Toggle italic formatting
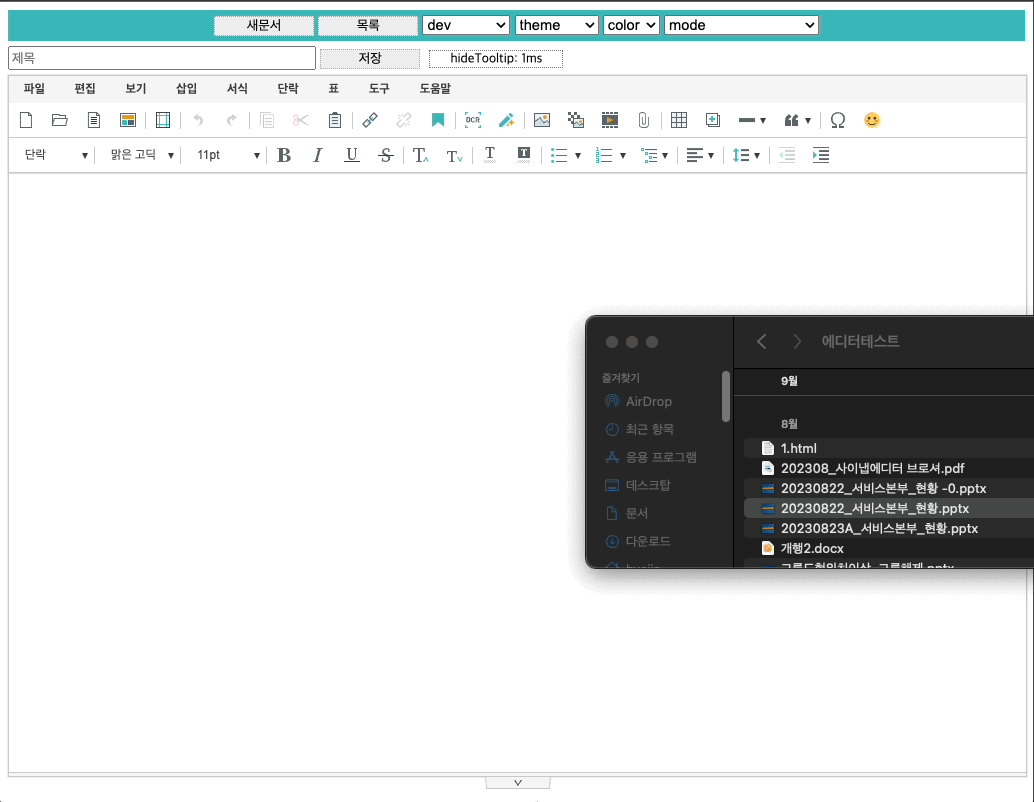Image resolution: width=1034 pixels, height=802 pixels. pyautogui.click(x=318, y=155)
